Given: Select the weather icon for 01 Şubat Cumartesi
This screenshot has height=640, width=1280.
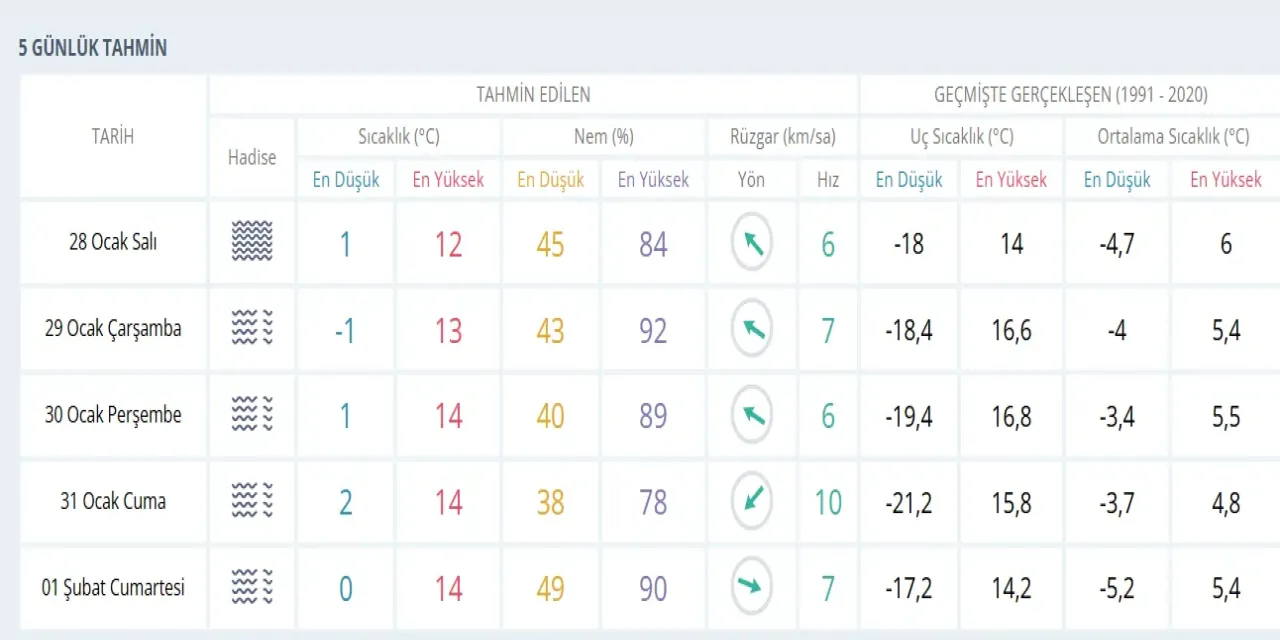Looking at the screenshot, I should click(252, 587).
